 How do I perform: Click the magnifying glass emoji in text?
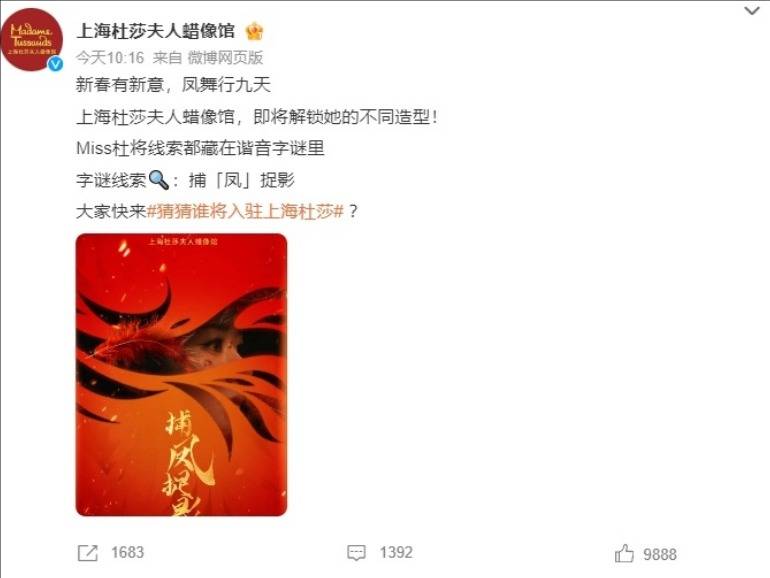pos(158,180)
